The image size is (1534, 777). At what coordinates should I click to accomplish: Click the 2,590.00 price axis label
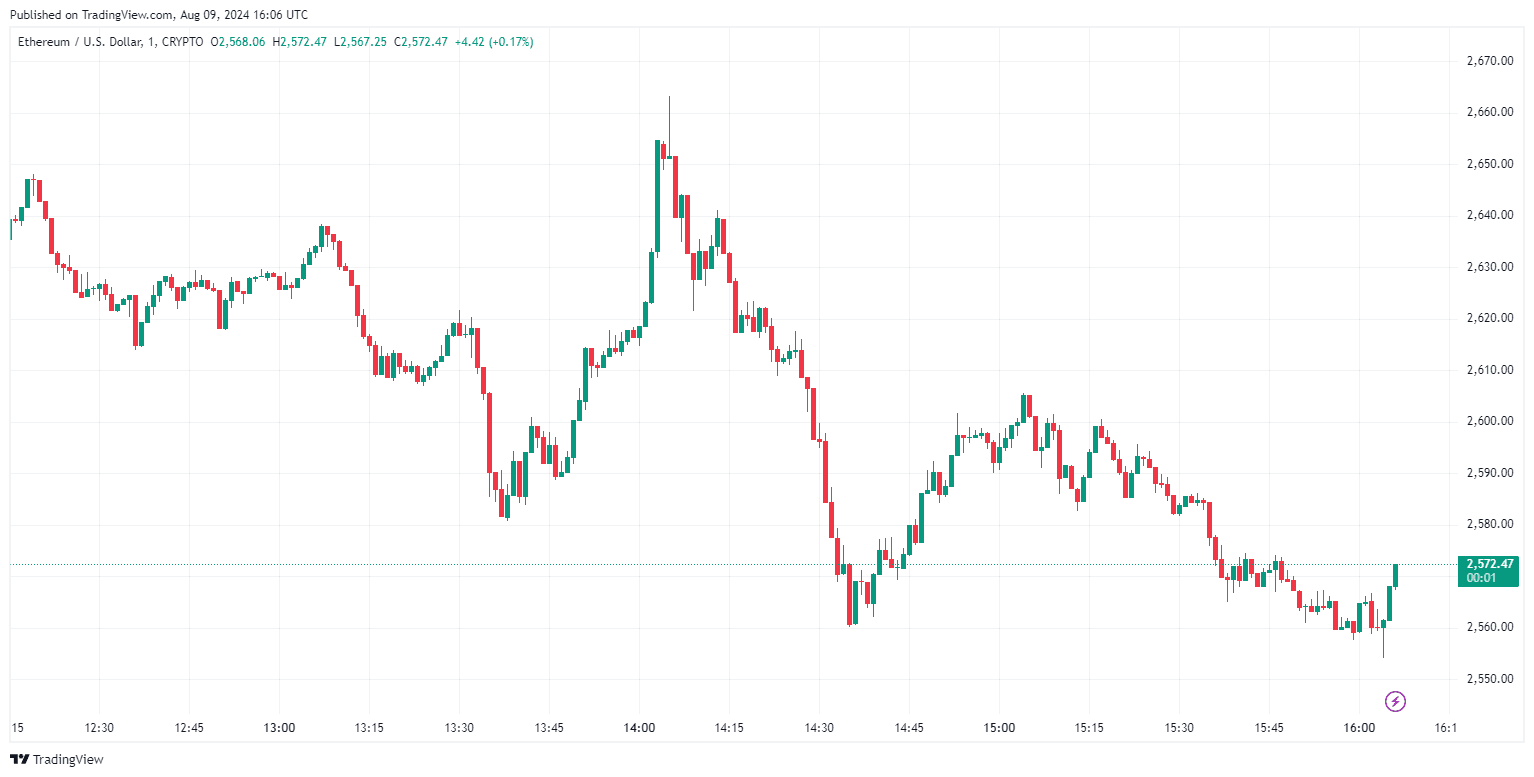[x=1488, y=473]
